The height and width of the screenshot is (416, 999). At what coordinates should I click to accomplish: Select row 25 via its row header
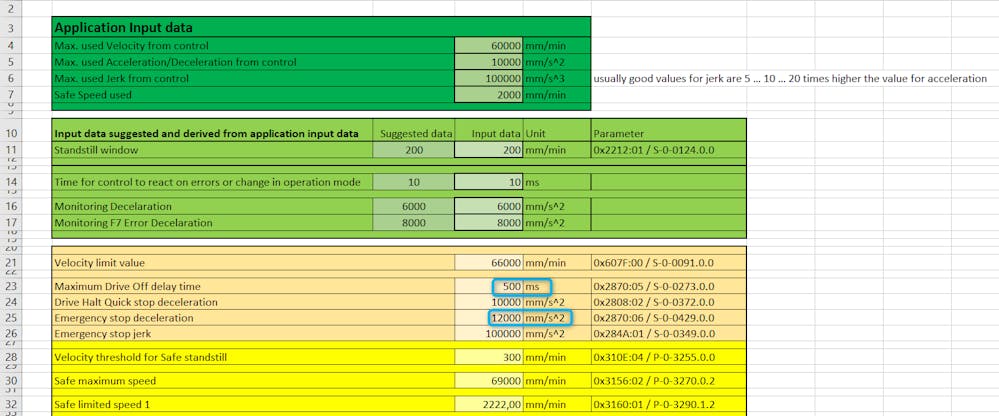point(11,318)
